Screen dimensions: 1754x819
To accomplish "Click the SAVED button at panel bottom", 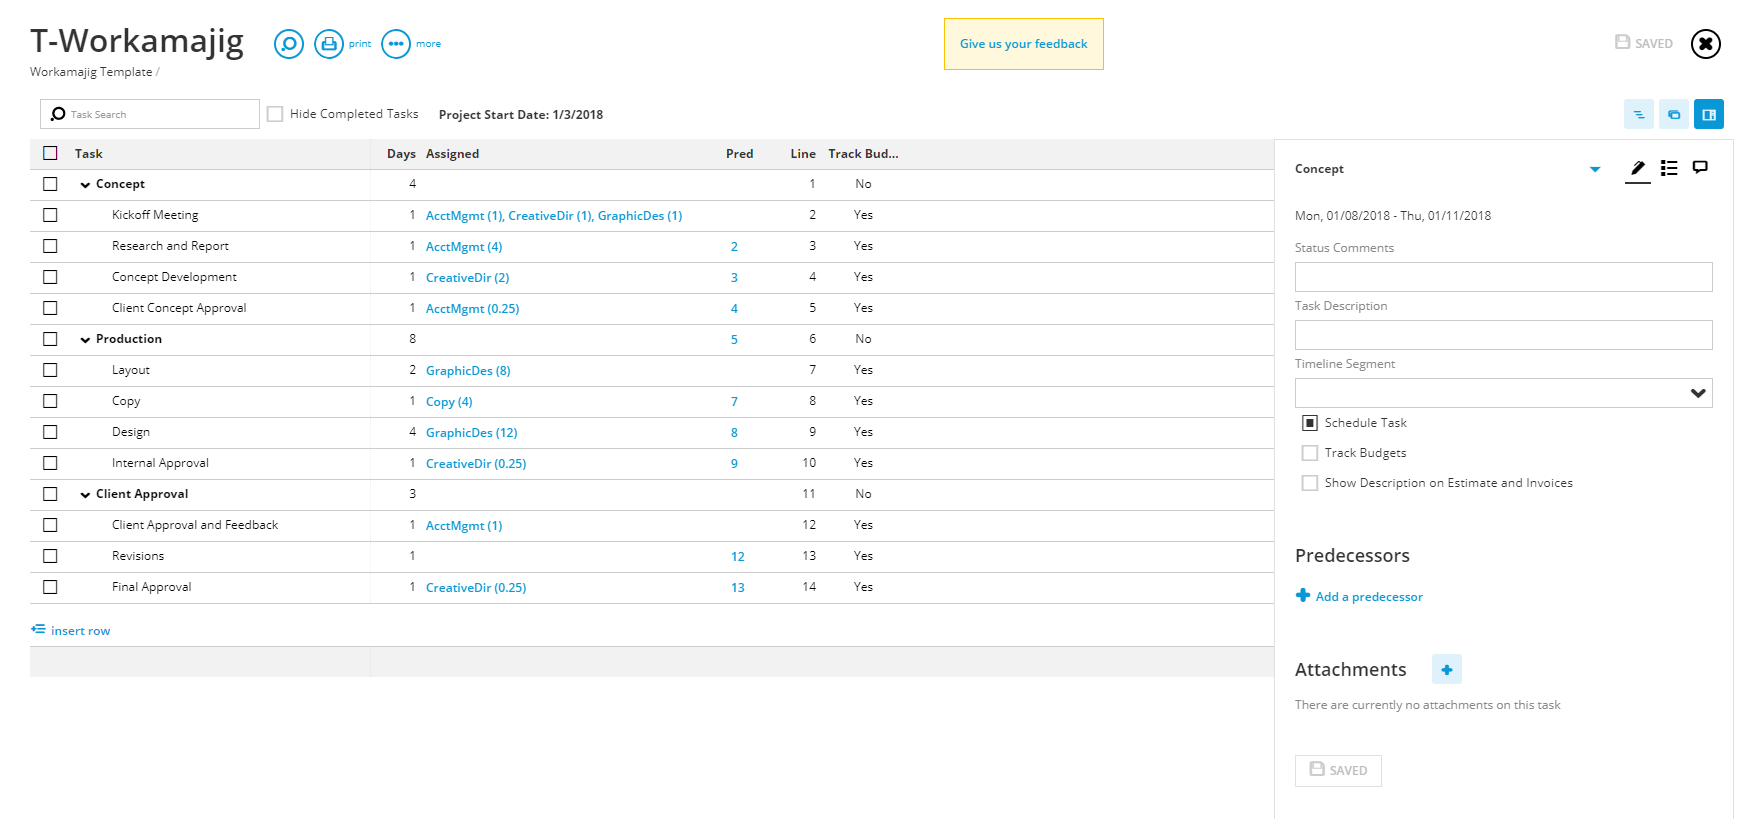I will pos(1338,771).
